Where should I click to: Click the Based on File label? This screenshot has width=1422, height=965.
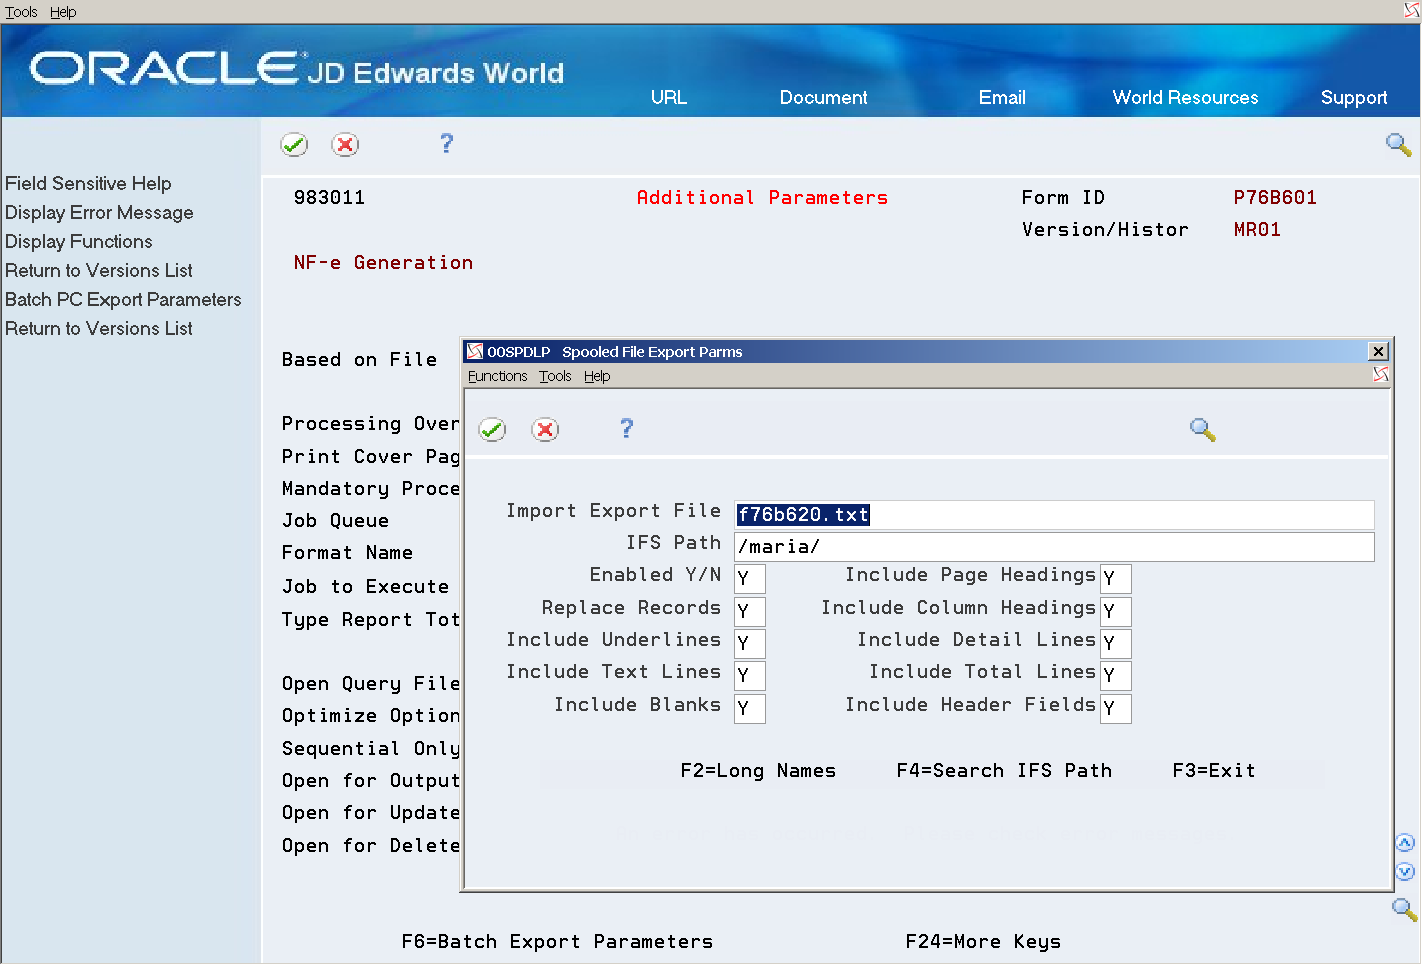click(x=359, y=359)
